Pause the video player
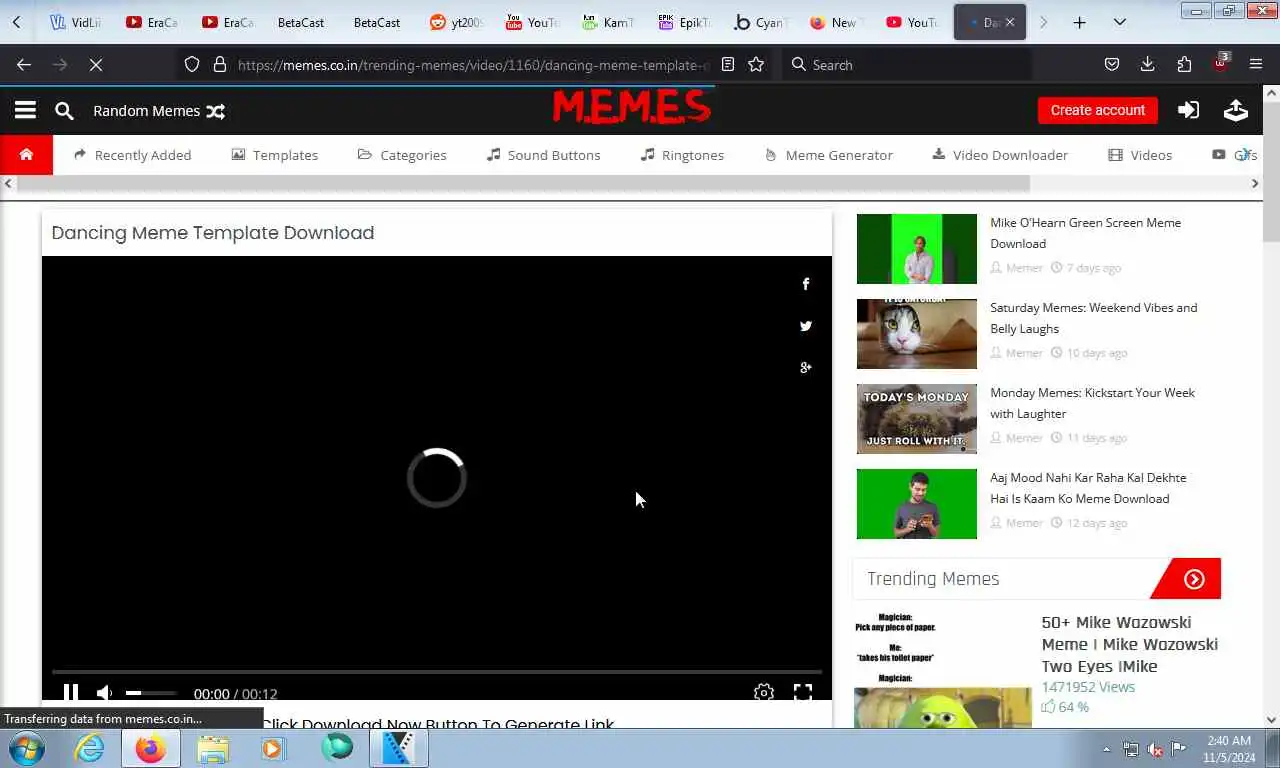Viewport: 1280px width, 768px height. [x=70, y=692]
